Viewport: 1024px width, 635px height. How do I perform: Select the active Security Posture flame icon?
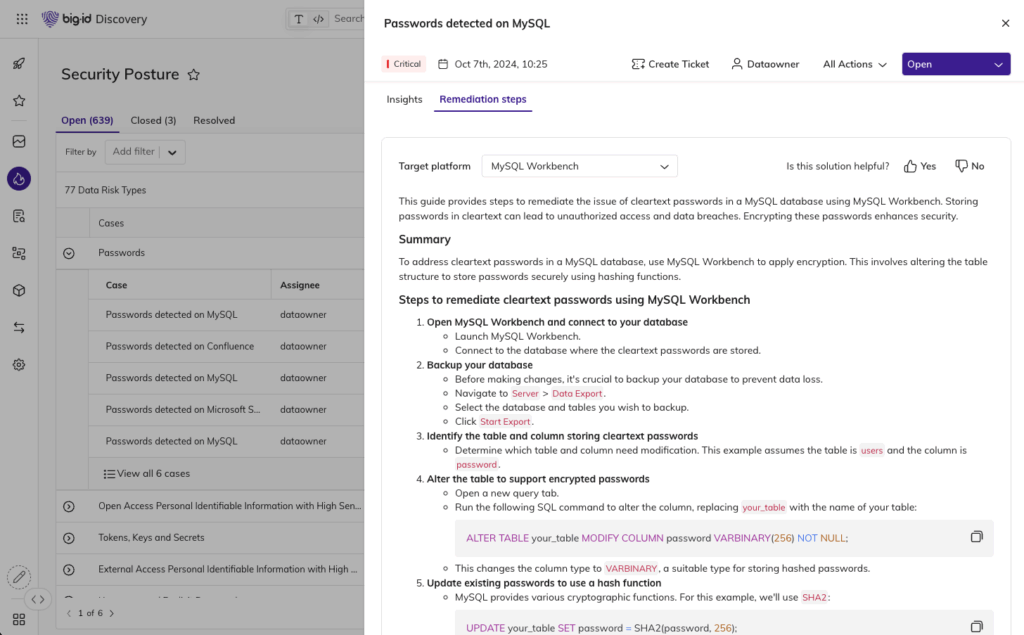click(x=19, y=178)
